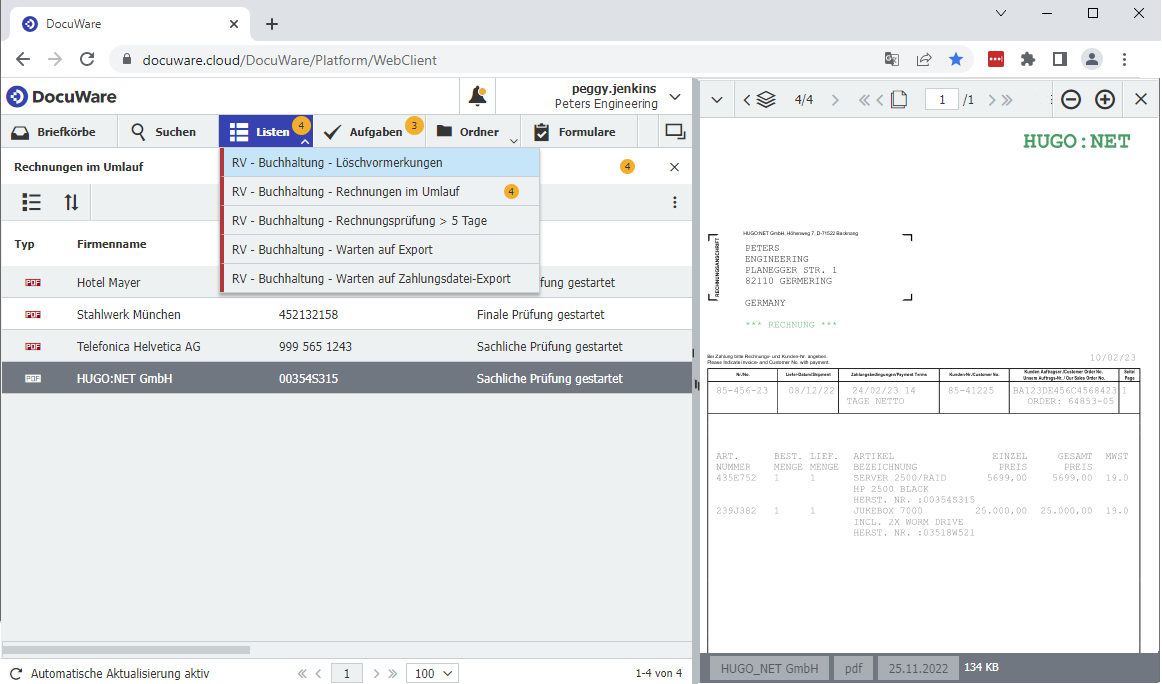Choose Rechnungsprüfung > 5 Tage list

coord(359,220)
